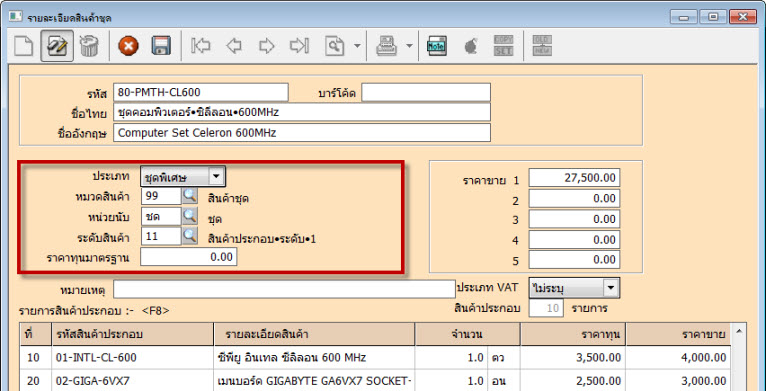Click the ที่ column header

click(x=36, y=334)
